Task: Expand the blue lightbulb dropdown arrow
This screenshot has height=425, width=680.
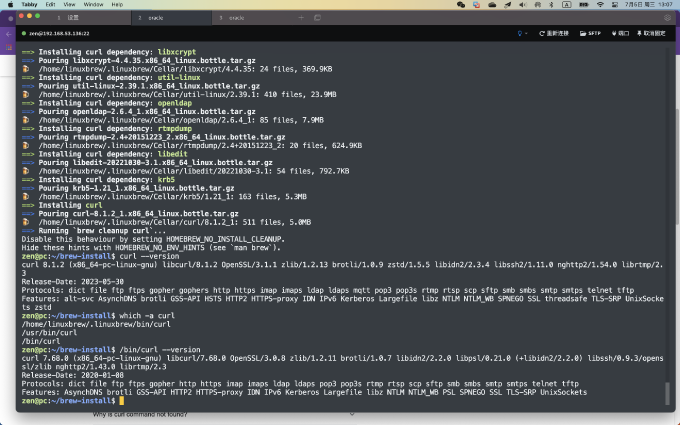Action: click(526, 33)
